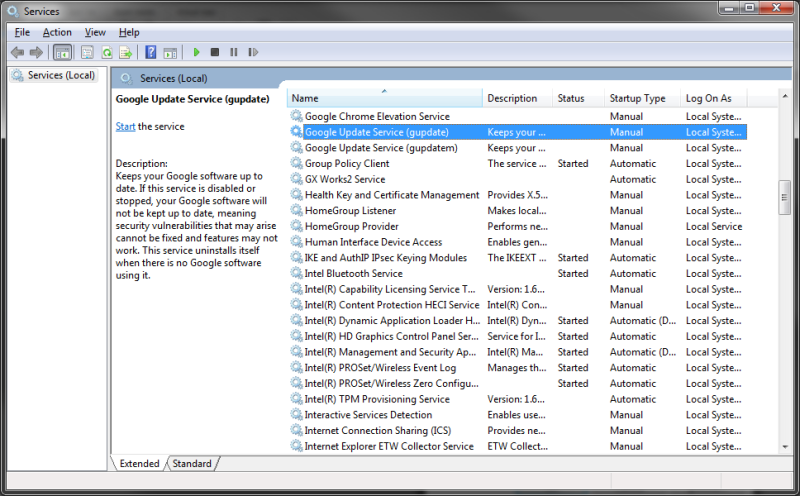This screenshot has height=496, width=800.
Task: Open the Help toolbar icon
Action: tap(151, 52)
